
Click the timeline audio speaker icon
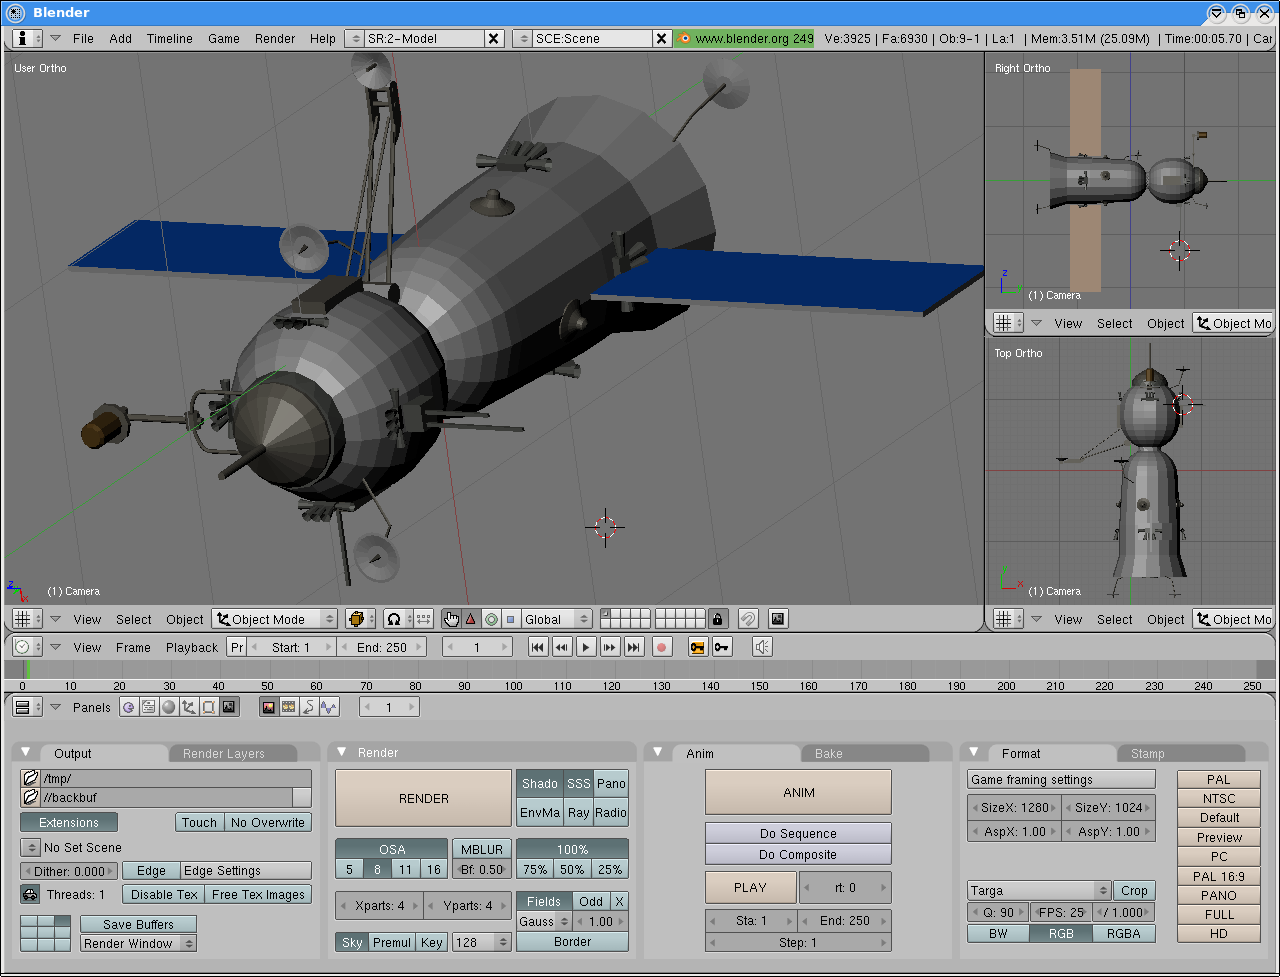click(762, 647)
